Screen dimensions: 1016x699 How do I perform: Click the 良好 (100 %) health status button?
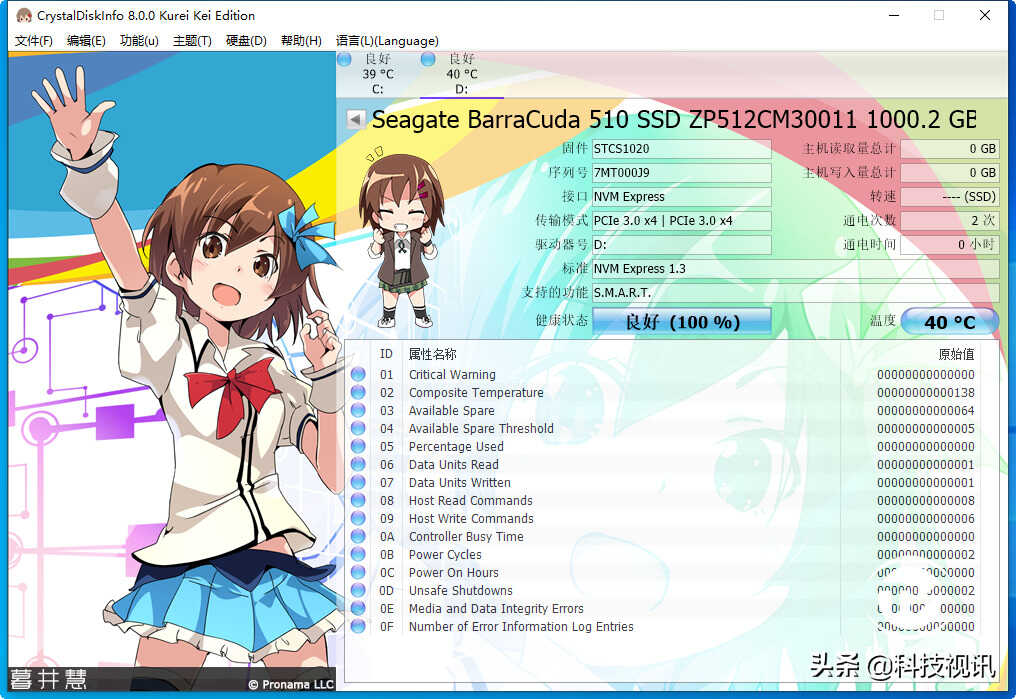682,321
